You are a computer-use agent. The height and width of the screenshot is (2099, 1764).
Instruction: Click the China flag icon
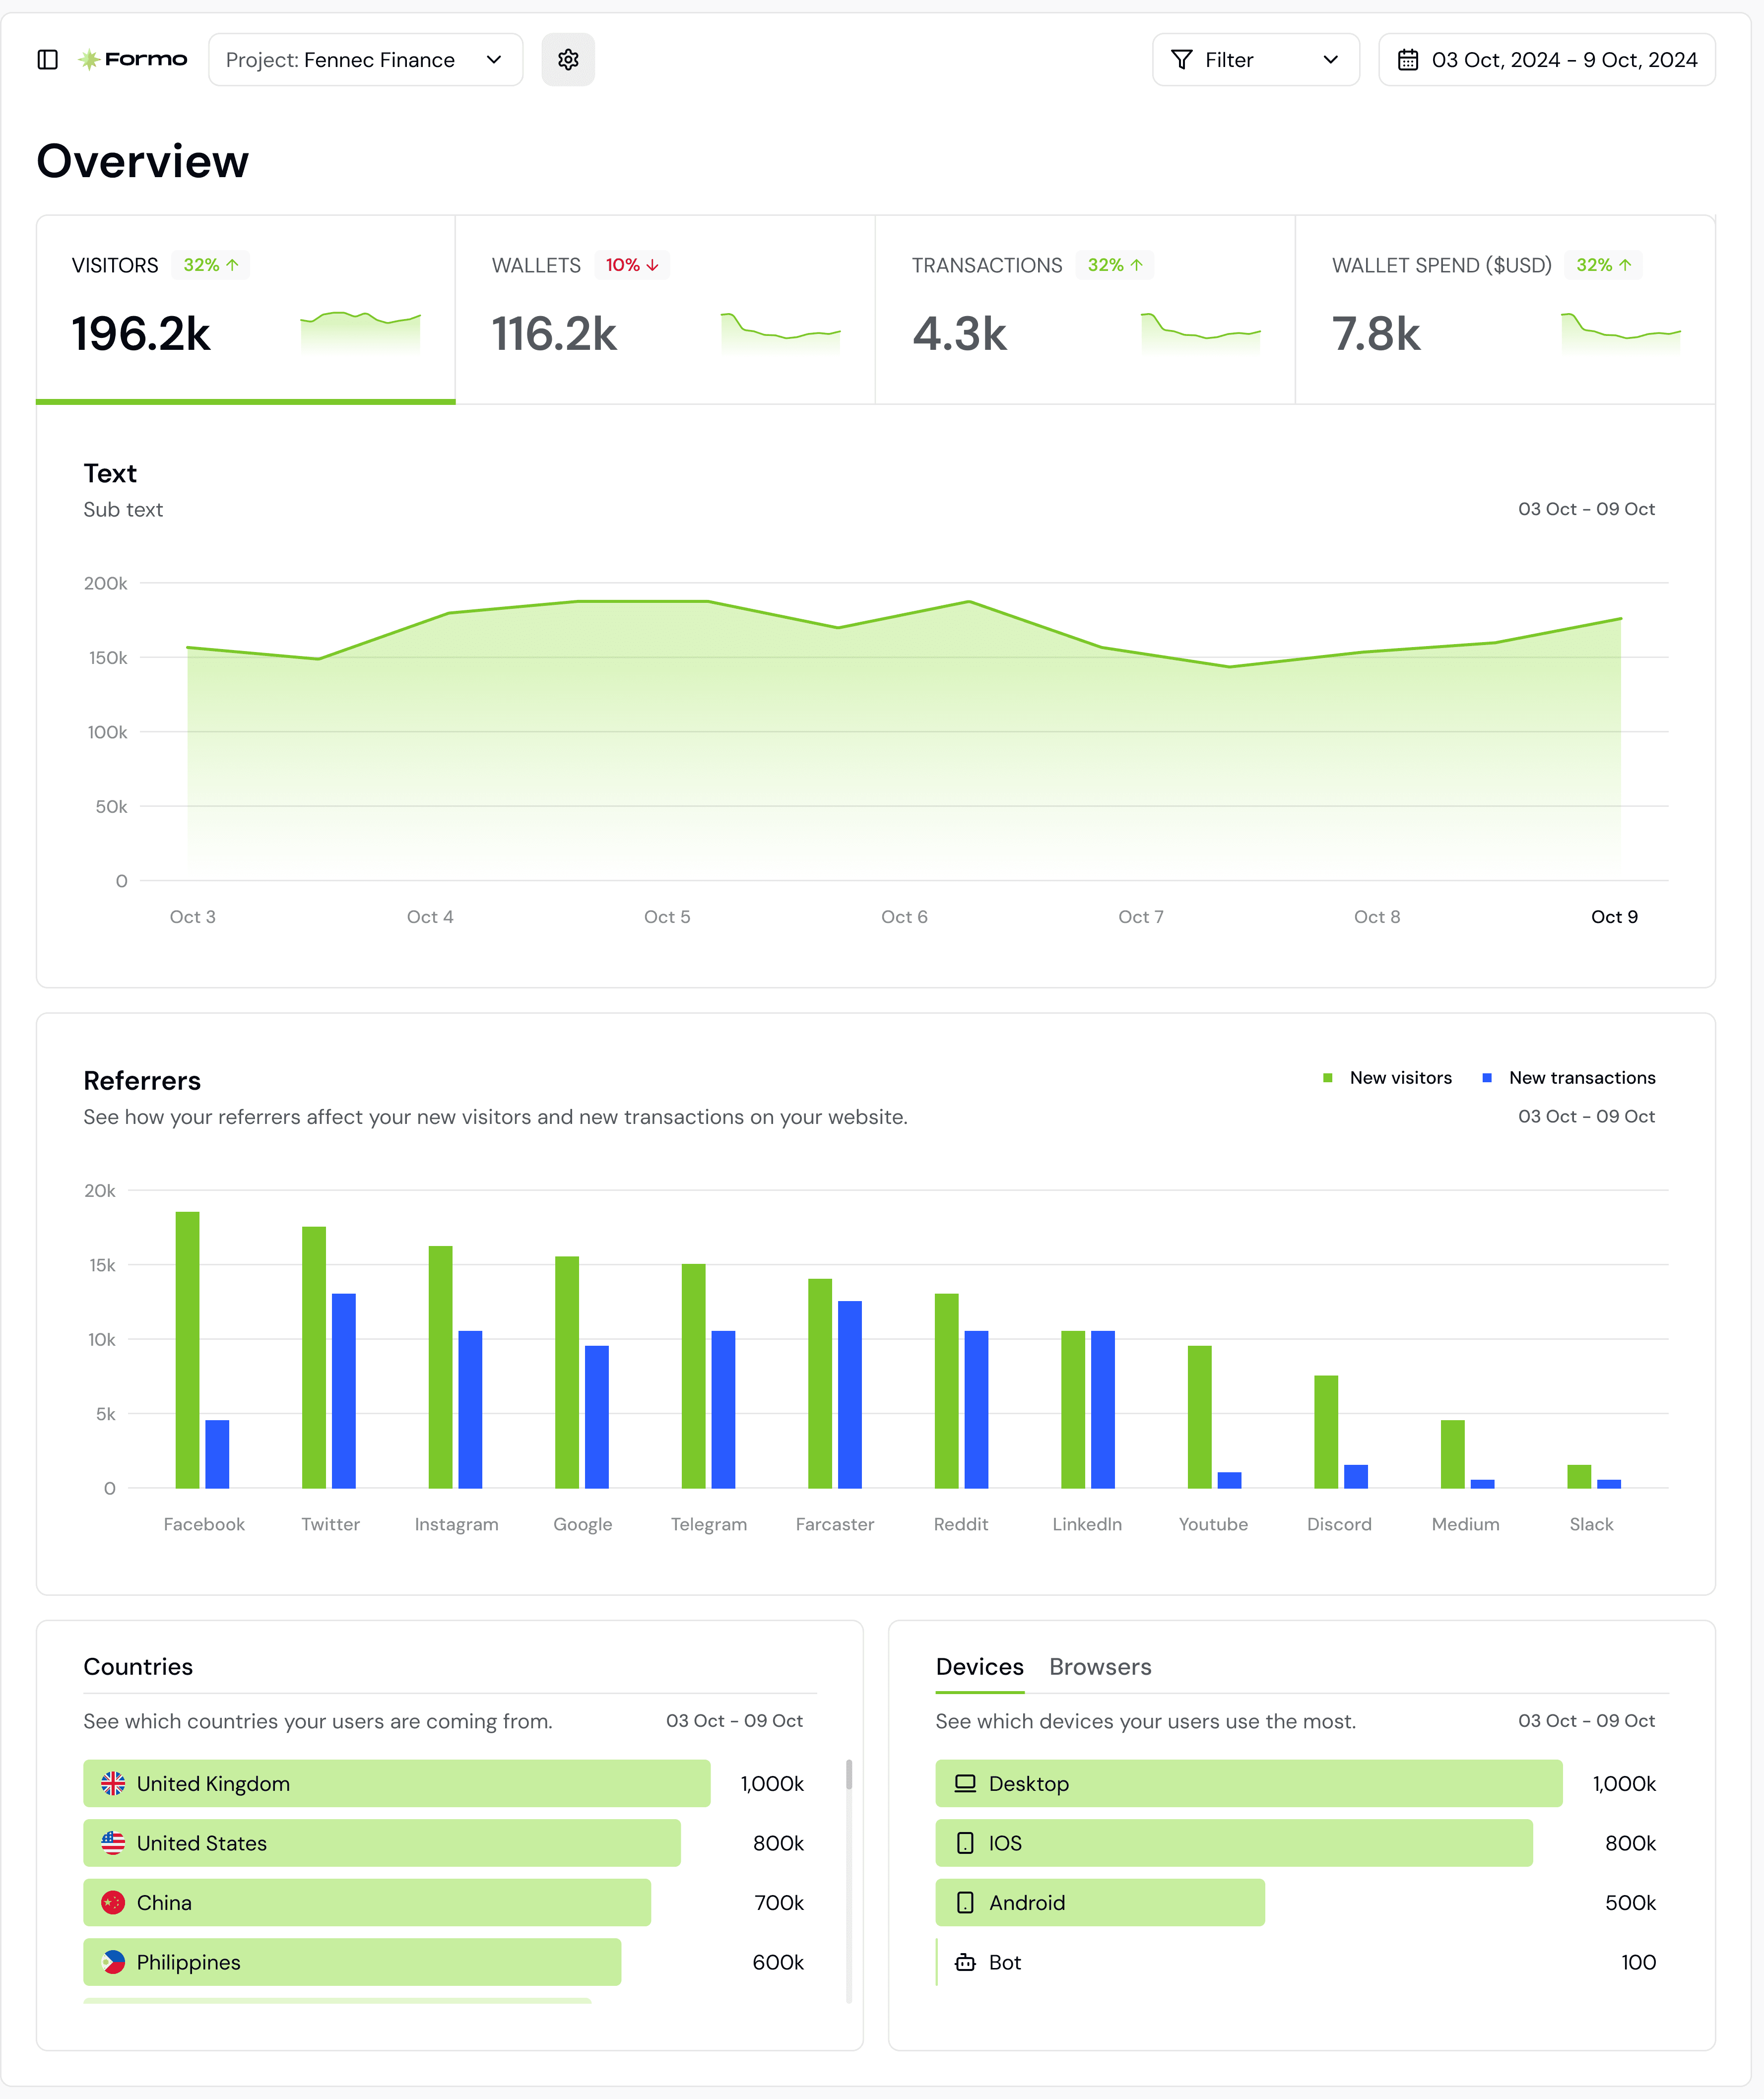113,1903
